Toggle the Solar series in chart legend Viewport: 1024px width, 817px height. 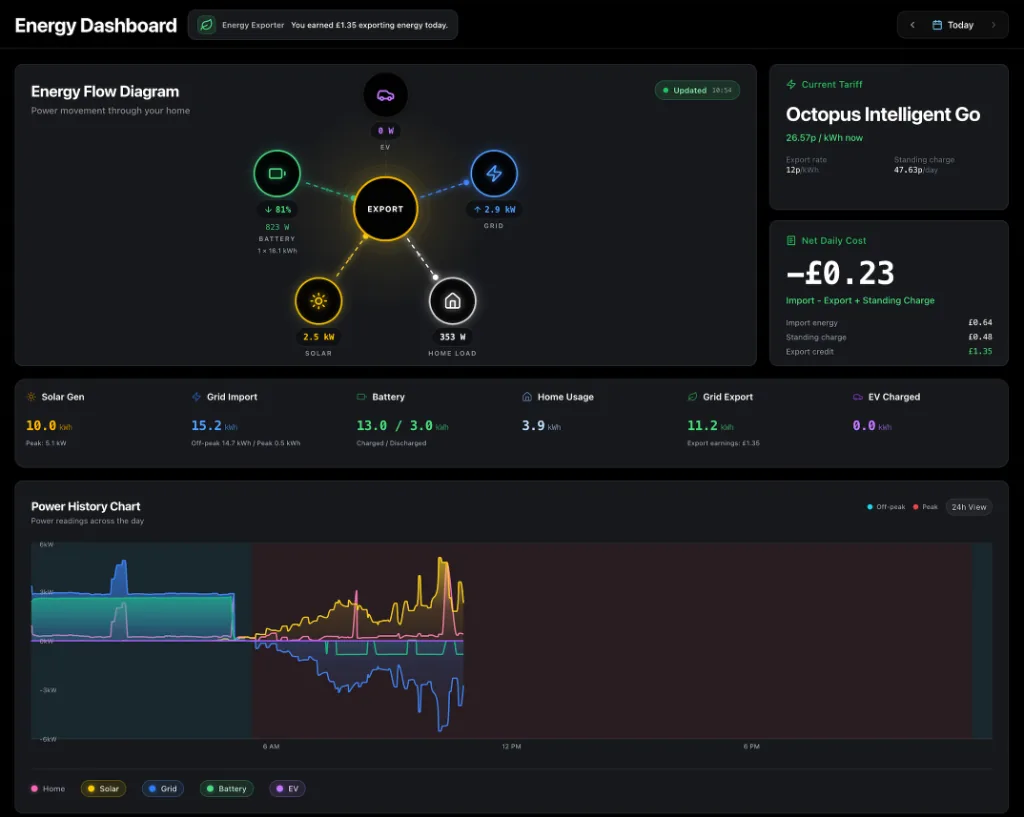coord(103,788)
